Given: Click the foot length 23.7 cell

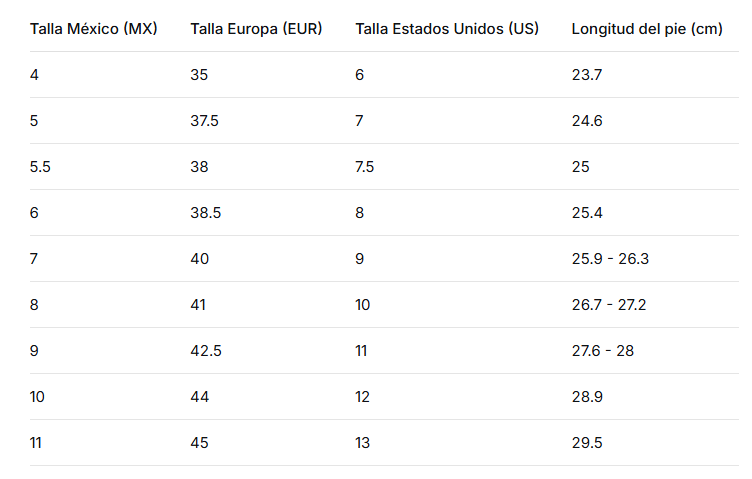Looking at the screenshot, I should [586, 75].
